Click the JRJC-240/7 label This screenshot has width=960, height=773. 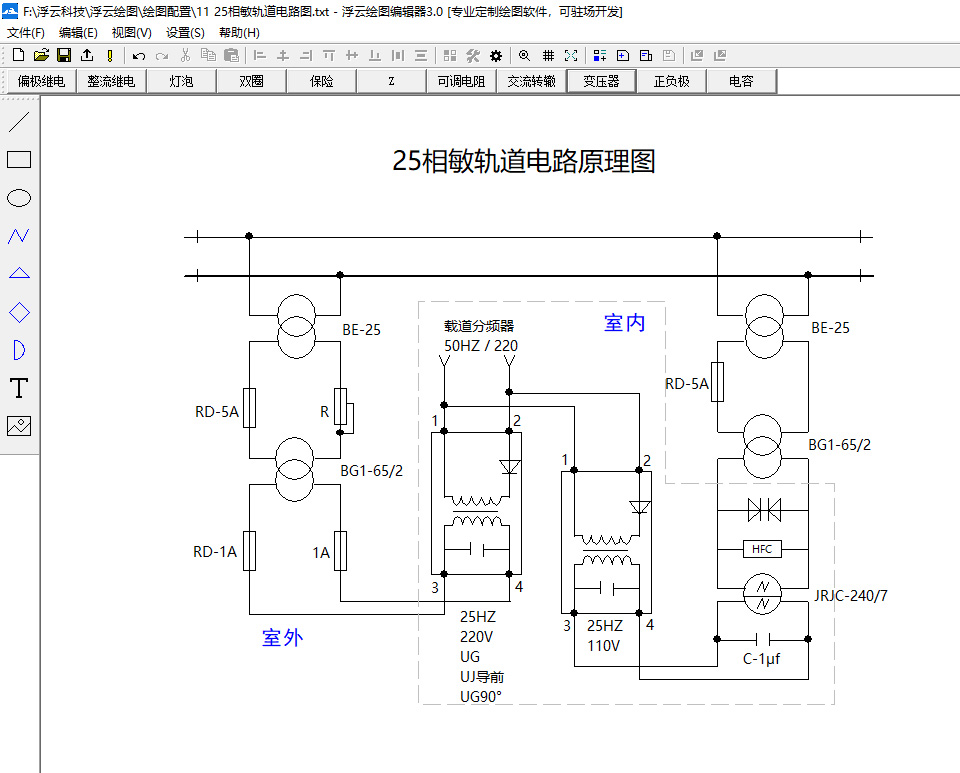click(x=850, y=596)
